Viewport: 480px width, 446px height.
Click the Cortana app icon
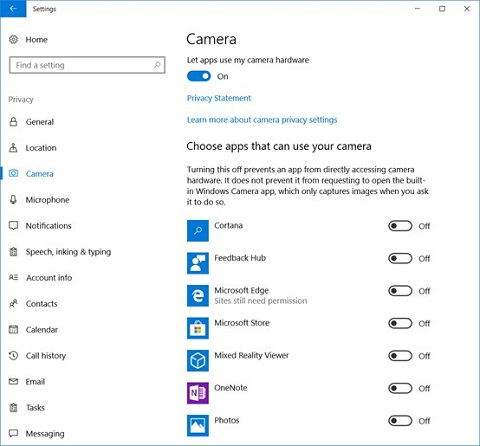point(198,230)
